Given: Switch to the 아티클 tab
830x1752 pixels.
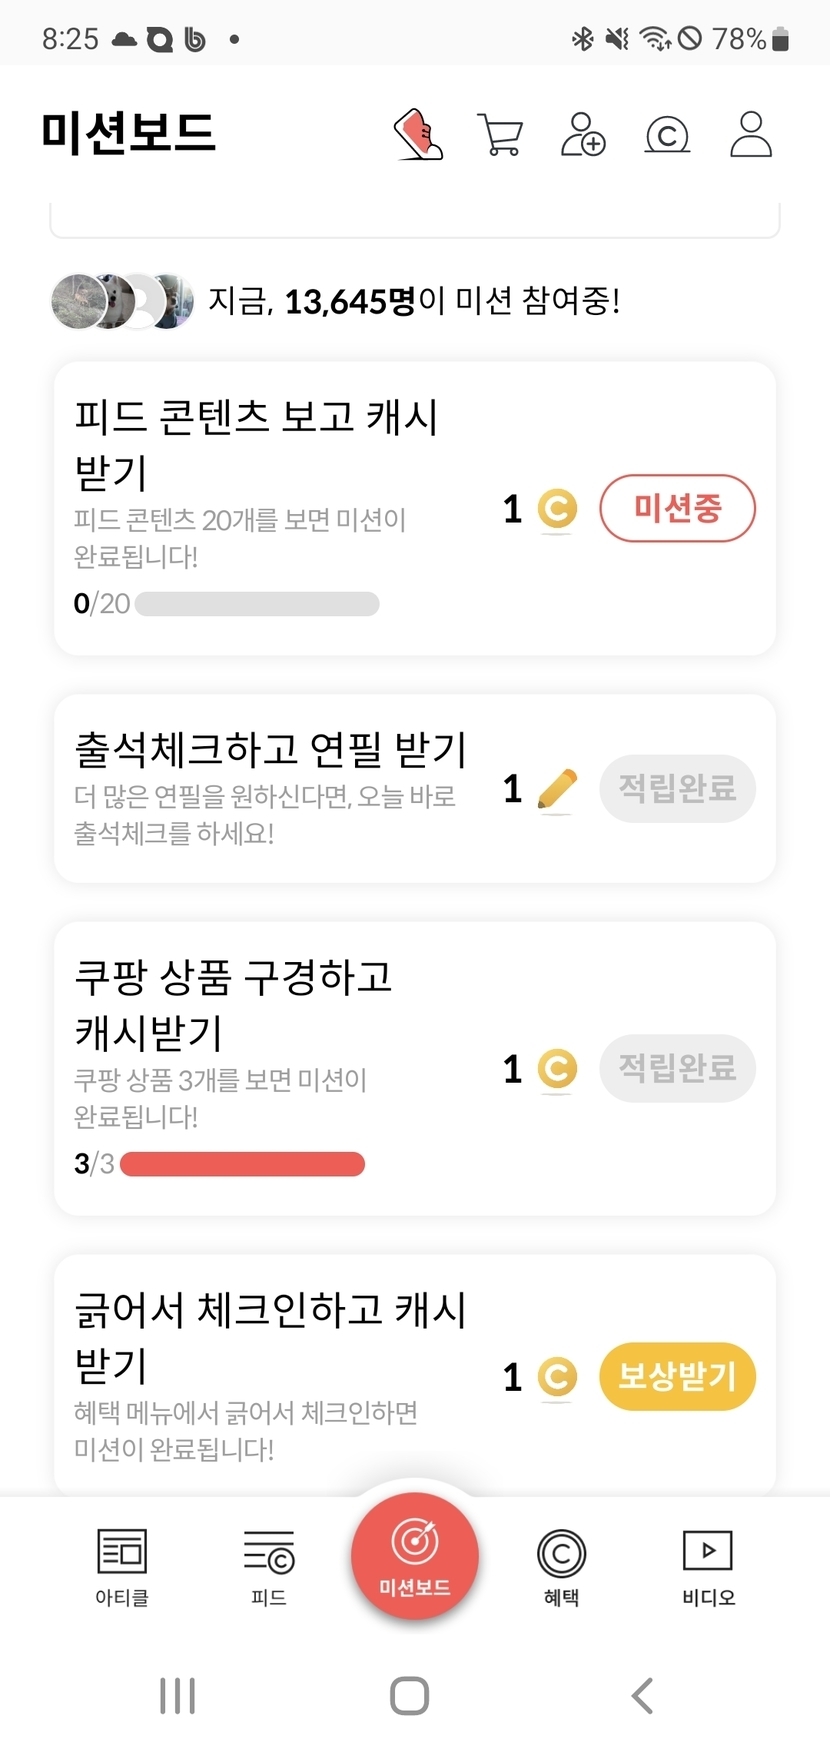Looking at the screenshot, I should (x=122, y=1566).
